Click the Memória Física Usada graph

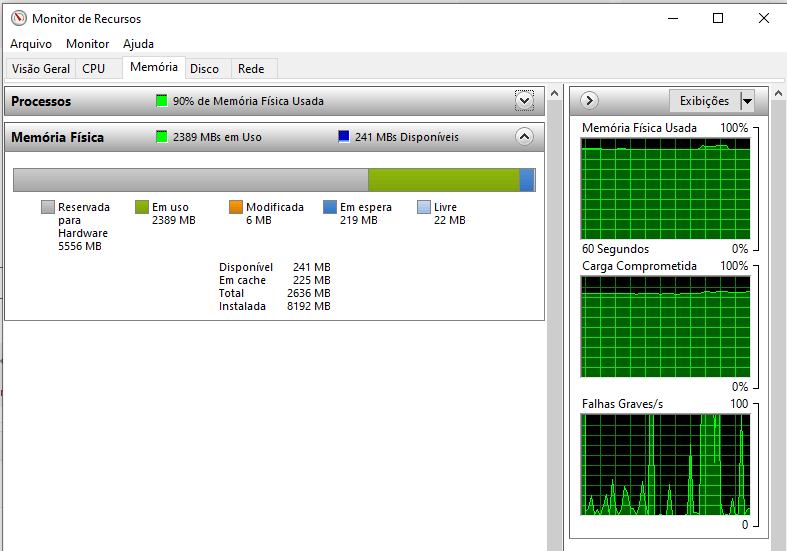coord(666,189)
